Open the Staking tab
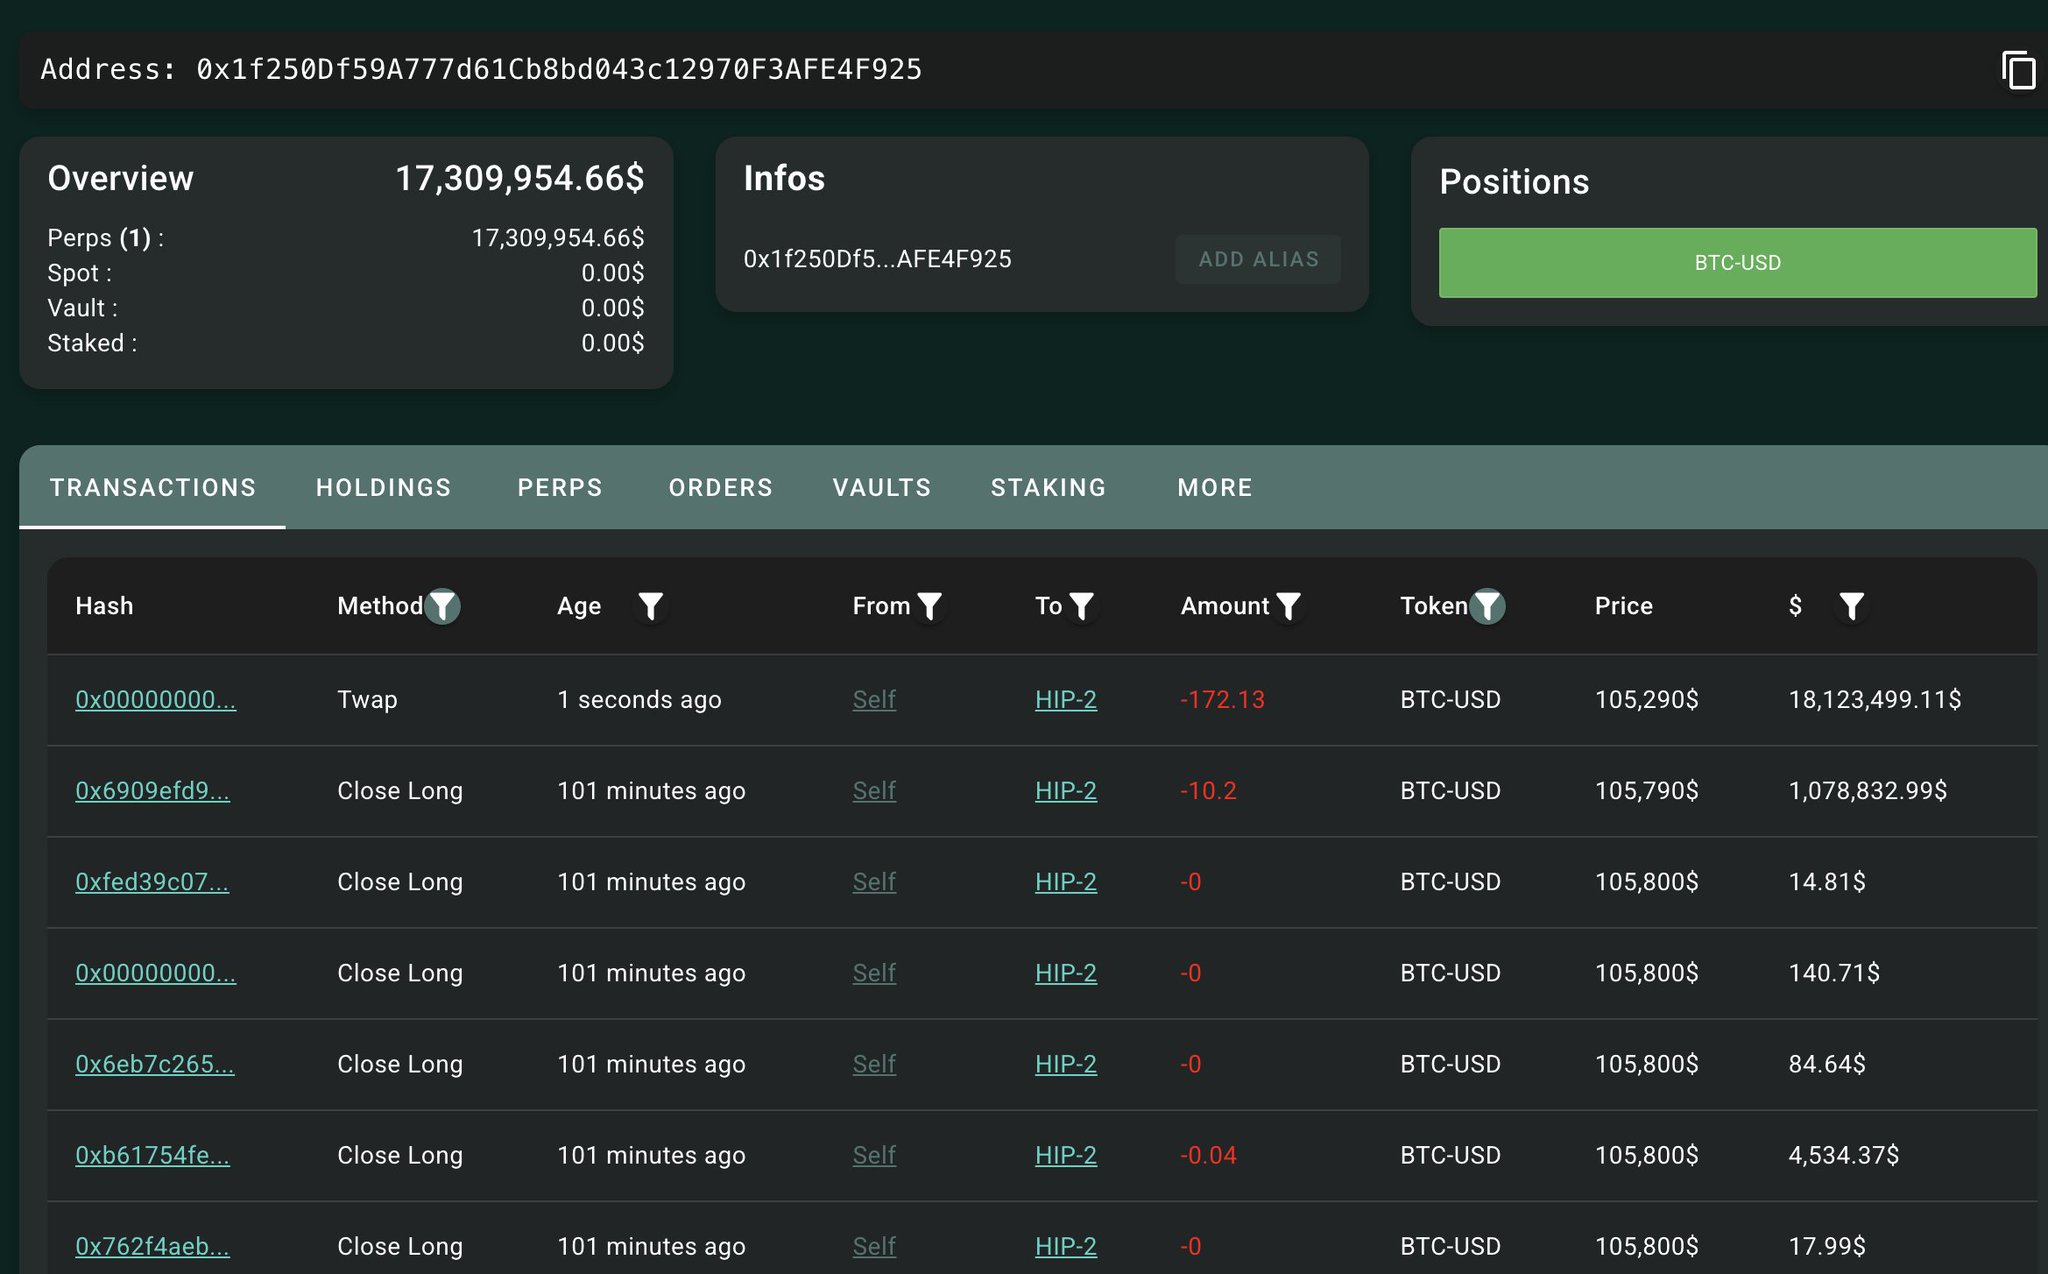2048x1274 pixels. pos(1048,488)
